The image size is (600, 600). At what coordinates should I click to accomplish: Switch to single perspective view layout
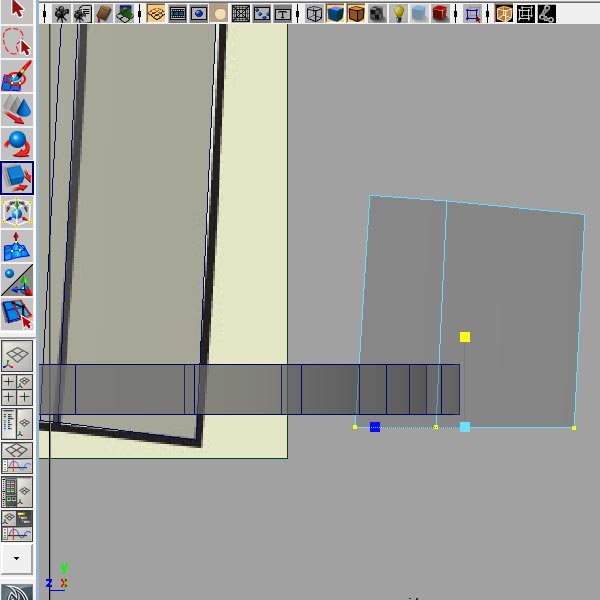[x=17, y=356]
